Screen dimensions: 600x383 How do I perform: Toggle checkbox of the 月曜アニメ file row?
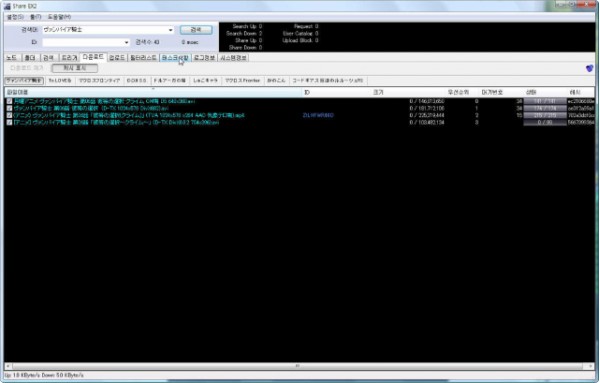point(9,101)
